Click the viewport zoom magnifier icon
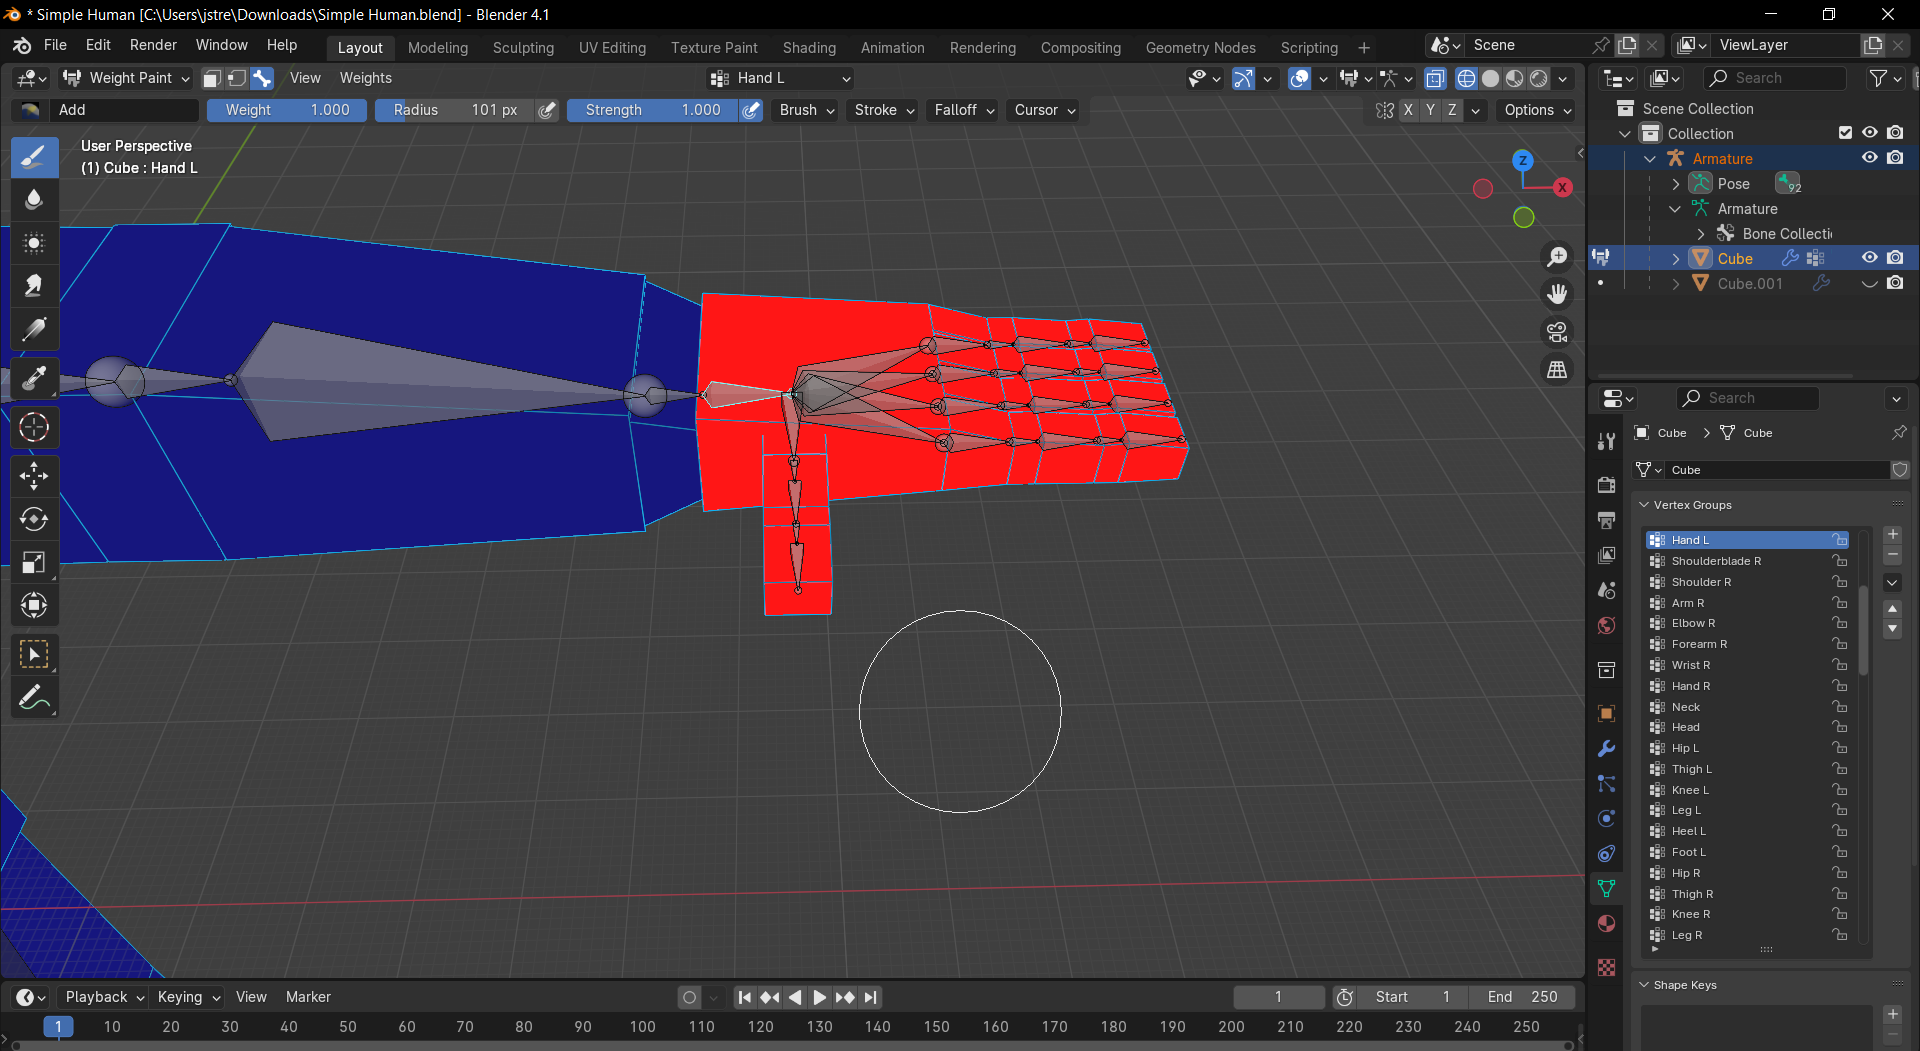Image resolution: width=1920 pixels, height=1051 pixels. click(1557, 257)
